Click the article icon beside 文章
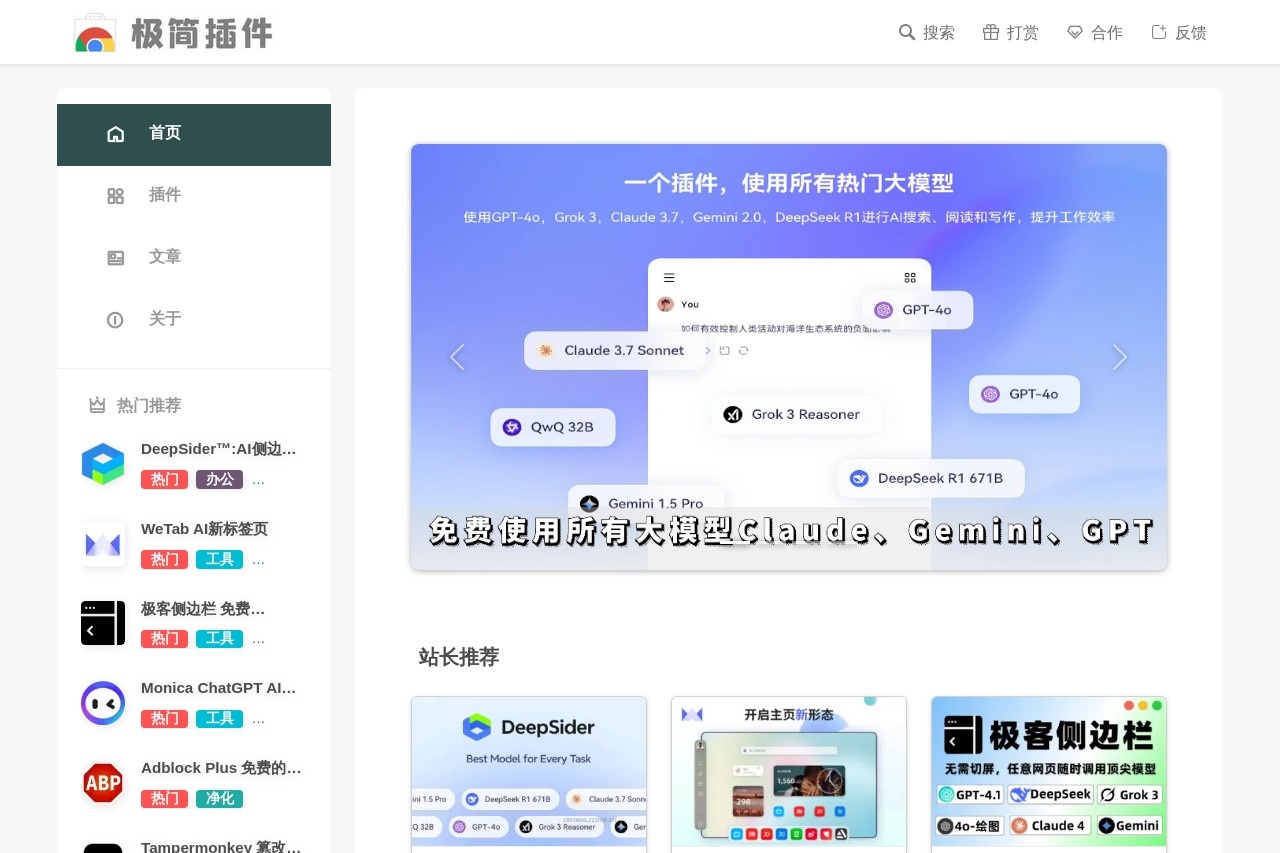 [x=116, y=258]
